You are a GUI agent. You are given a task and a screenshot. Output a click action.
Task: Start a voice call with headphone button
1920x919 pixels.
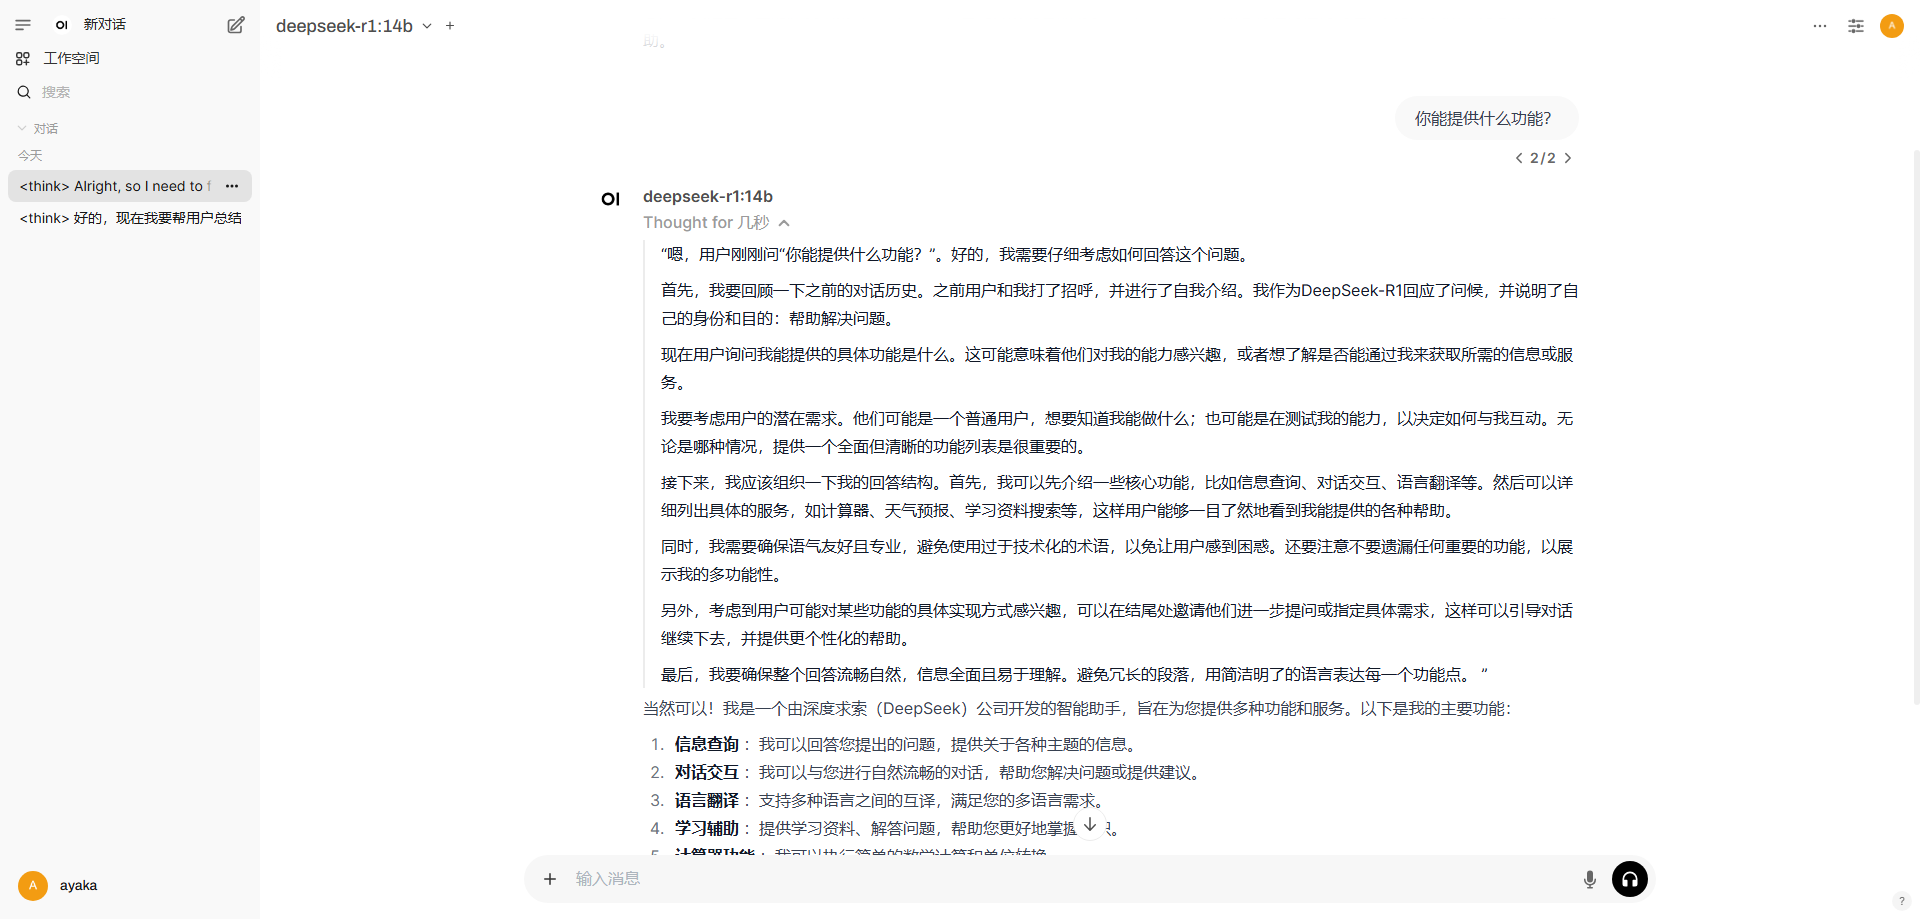point(1630,879)
